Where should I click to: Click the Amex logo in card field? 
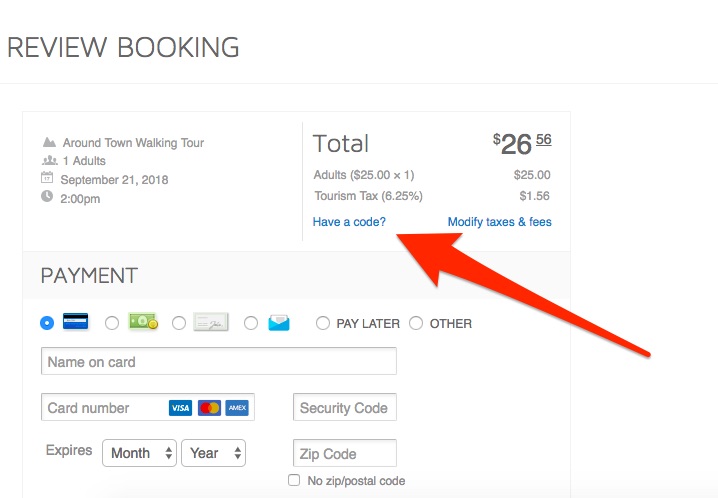click(x=237, y=407)
